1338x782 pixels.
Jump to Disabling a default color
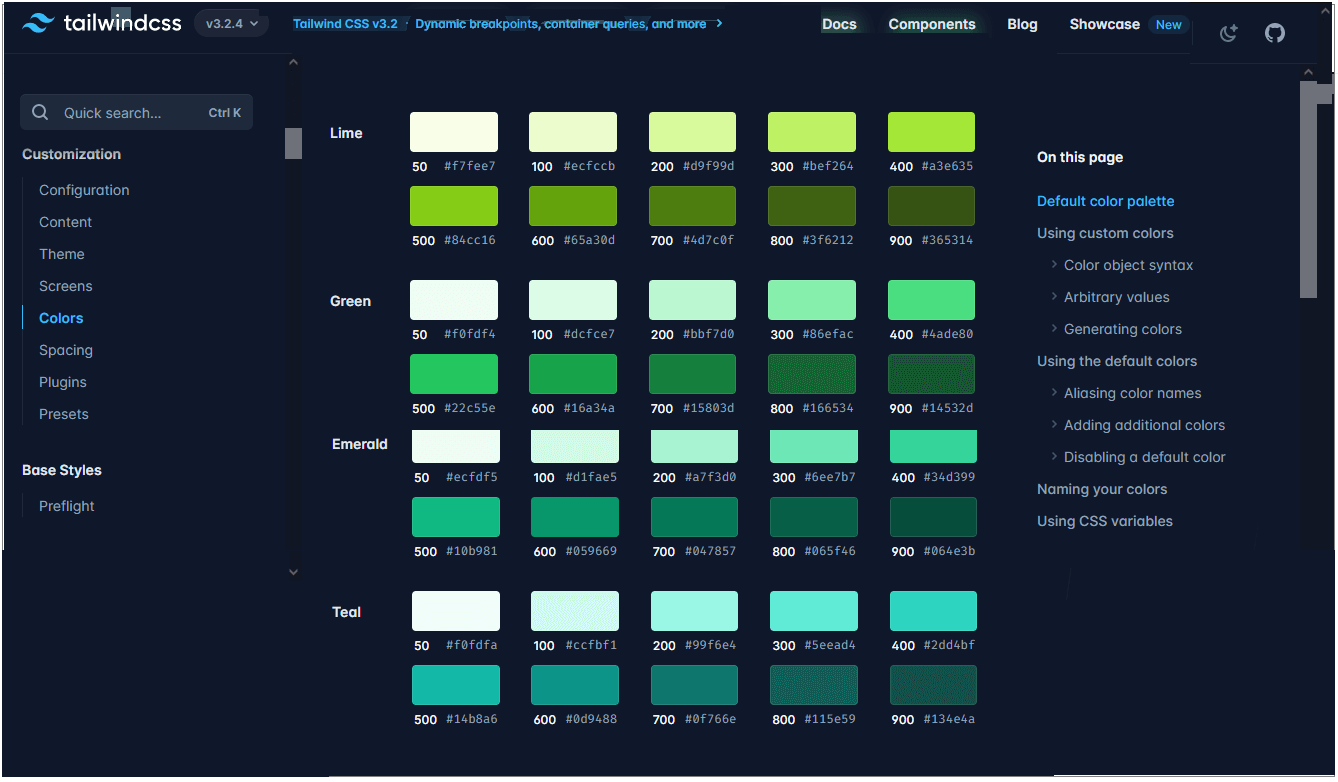[x=1144, y=457]
